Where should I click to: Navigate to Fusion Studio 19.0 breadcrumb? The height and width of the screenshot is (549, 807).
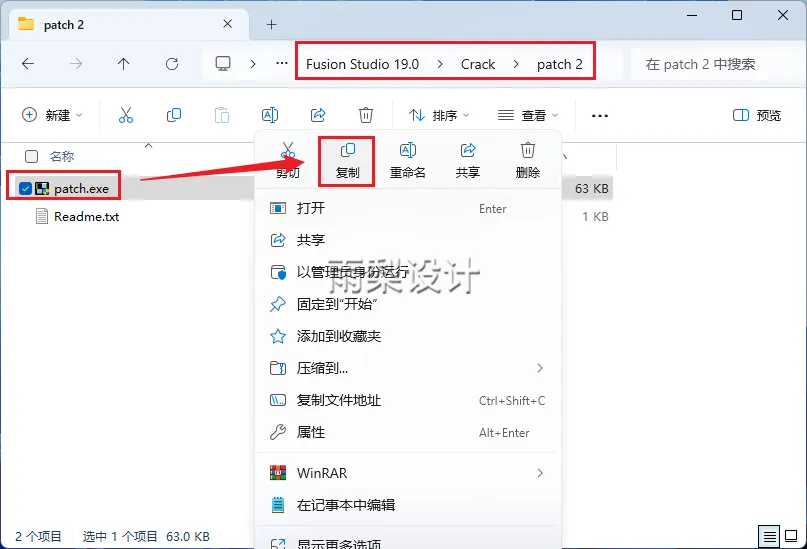coord(362,64)
